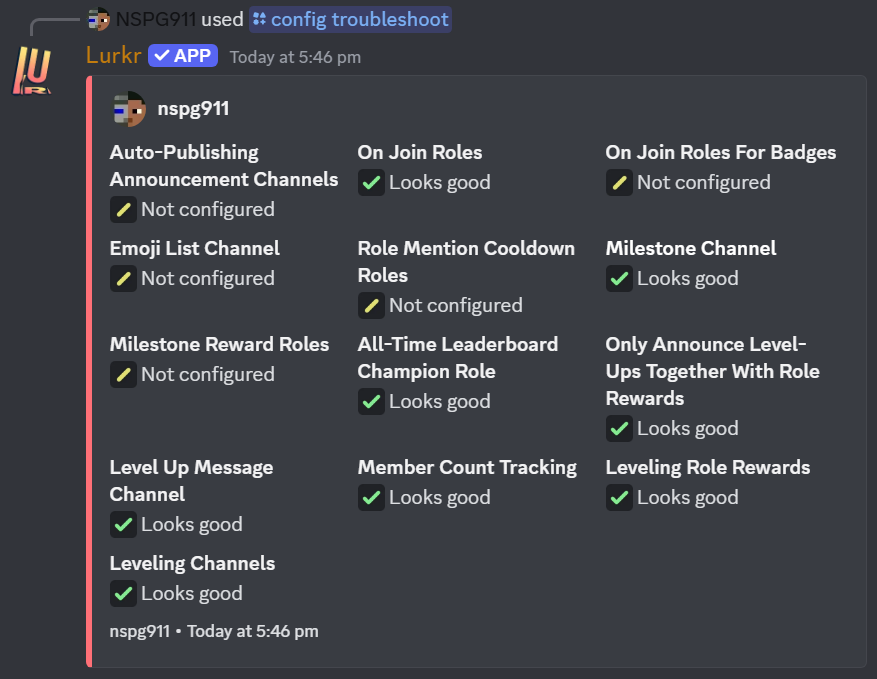Click the message timestamp 'Today at 5:46 pm'
The image size is (877, 679).
pyautogui.click(x=295, y=57)
